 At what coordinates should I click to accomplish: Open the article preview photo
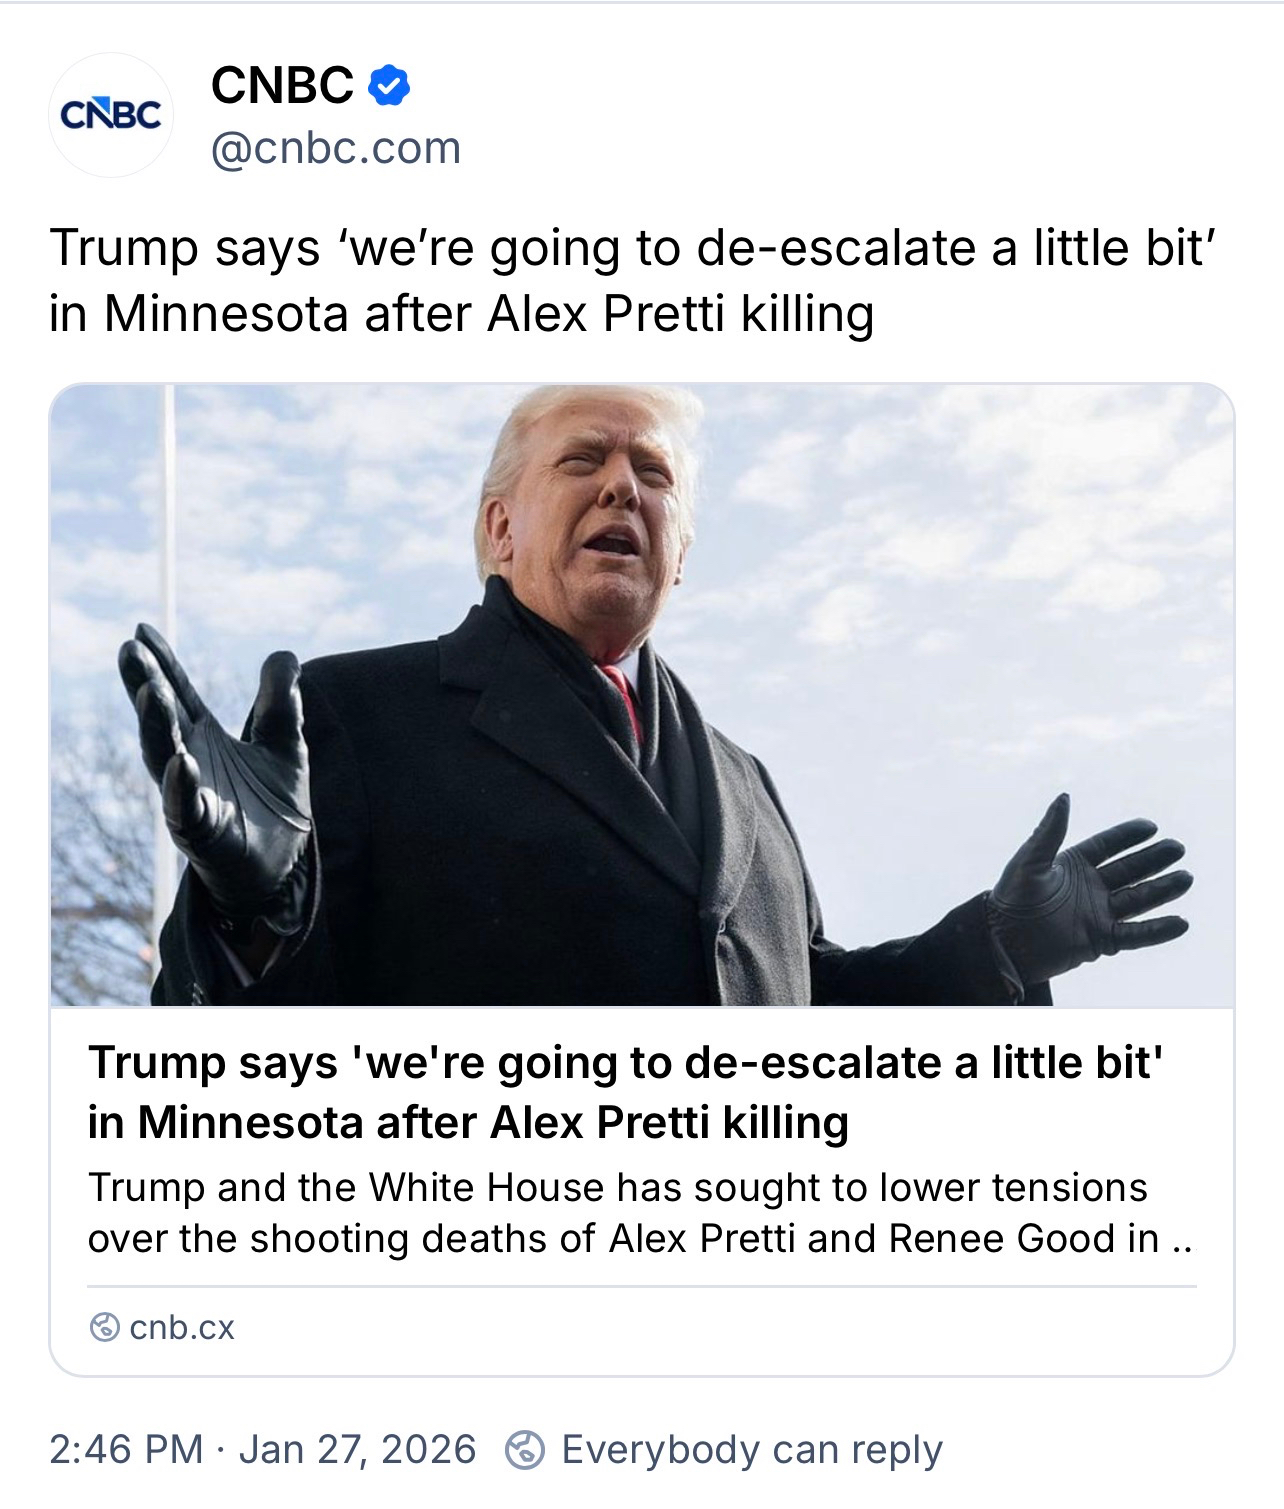pyautogui.click(x=641, y=695)
